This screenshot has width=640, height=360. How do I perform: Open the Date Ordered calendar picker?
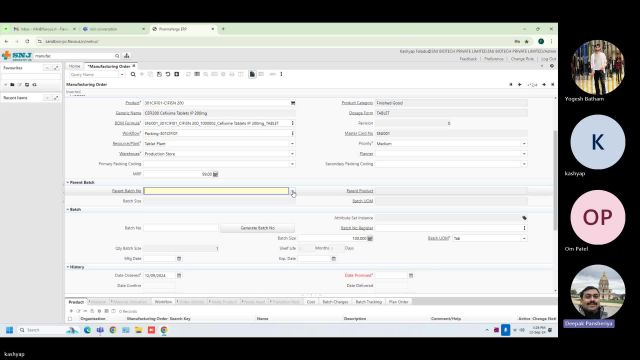click(179, 276)
